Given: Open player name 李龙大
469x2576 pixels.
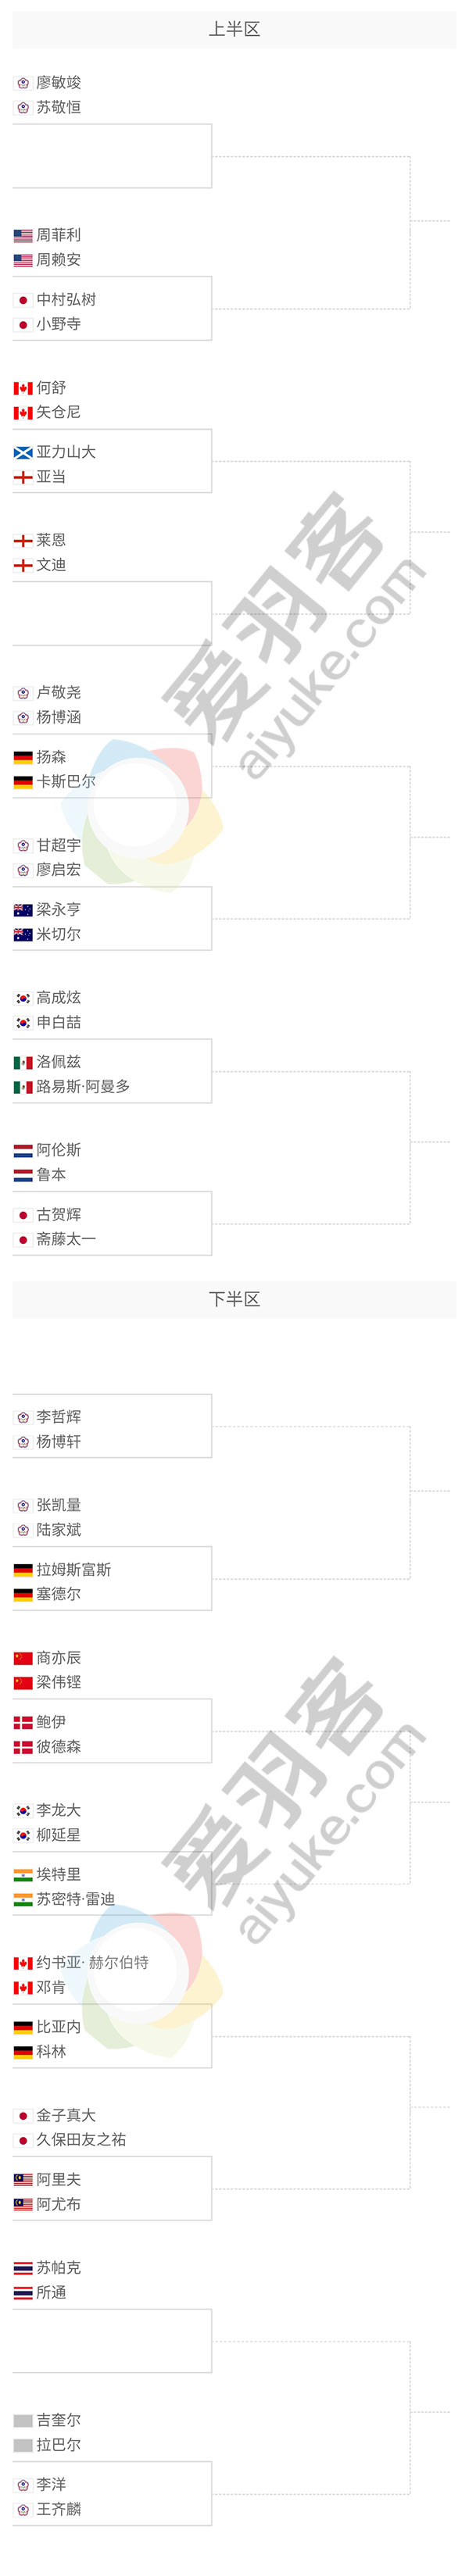Looking at the screenshot, I should pyautogui.click(x=58, y=1811).
